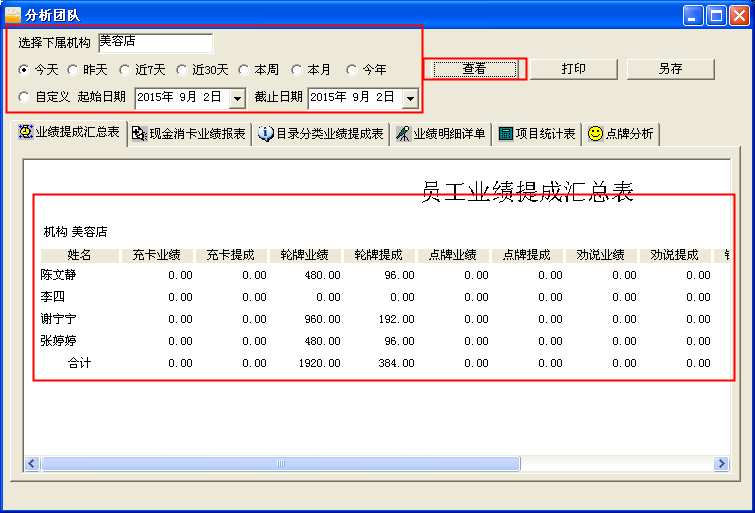Click the 点牌提成 column header
Screen dimensions: 755x513
tap(527, 255)
